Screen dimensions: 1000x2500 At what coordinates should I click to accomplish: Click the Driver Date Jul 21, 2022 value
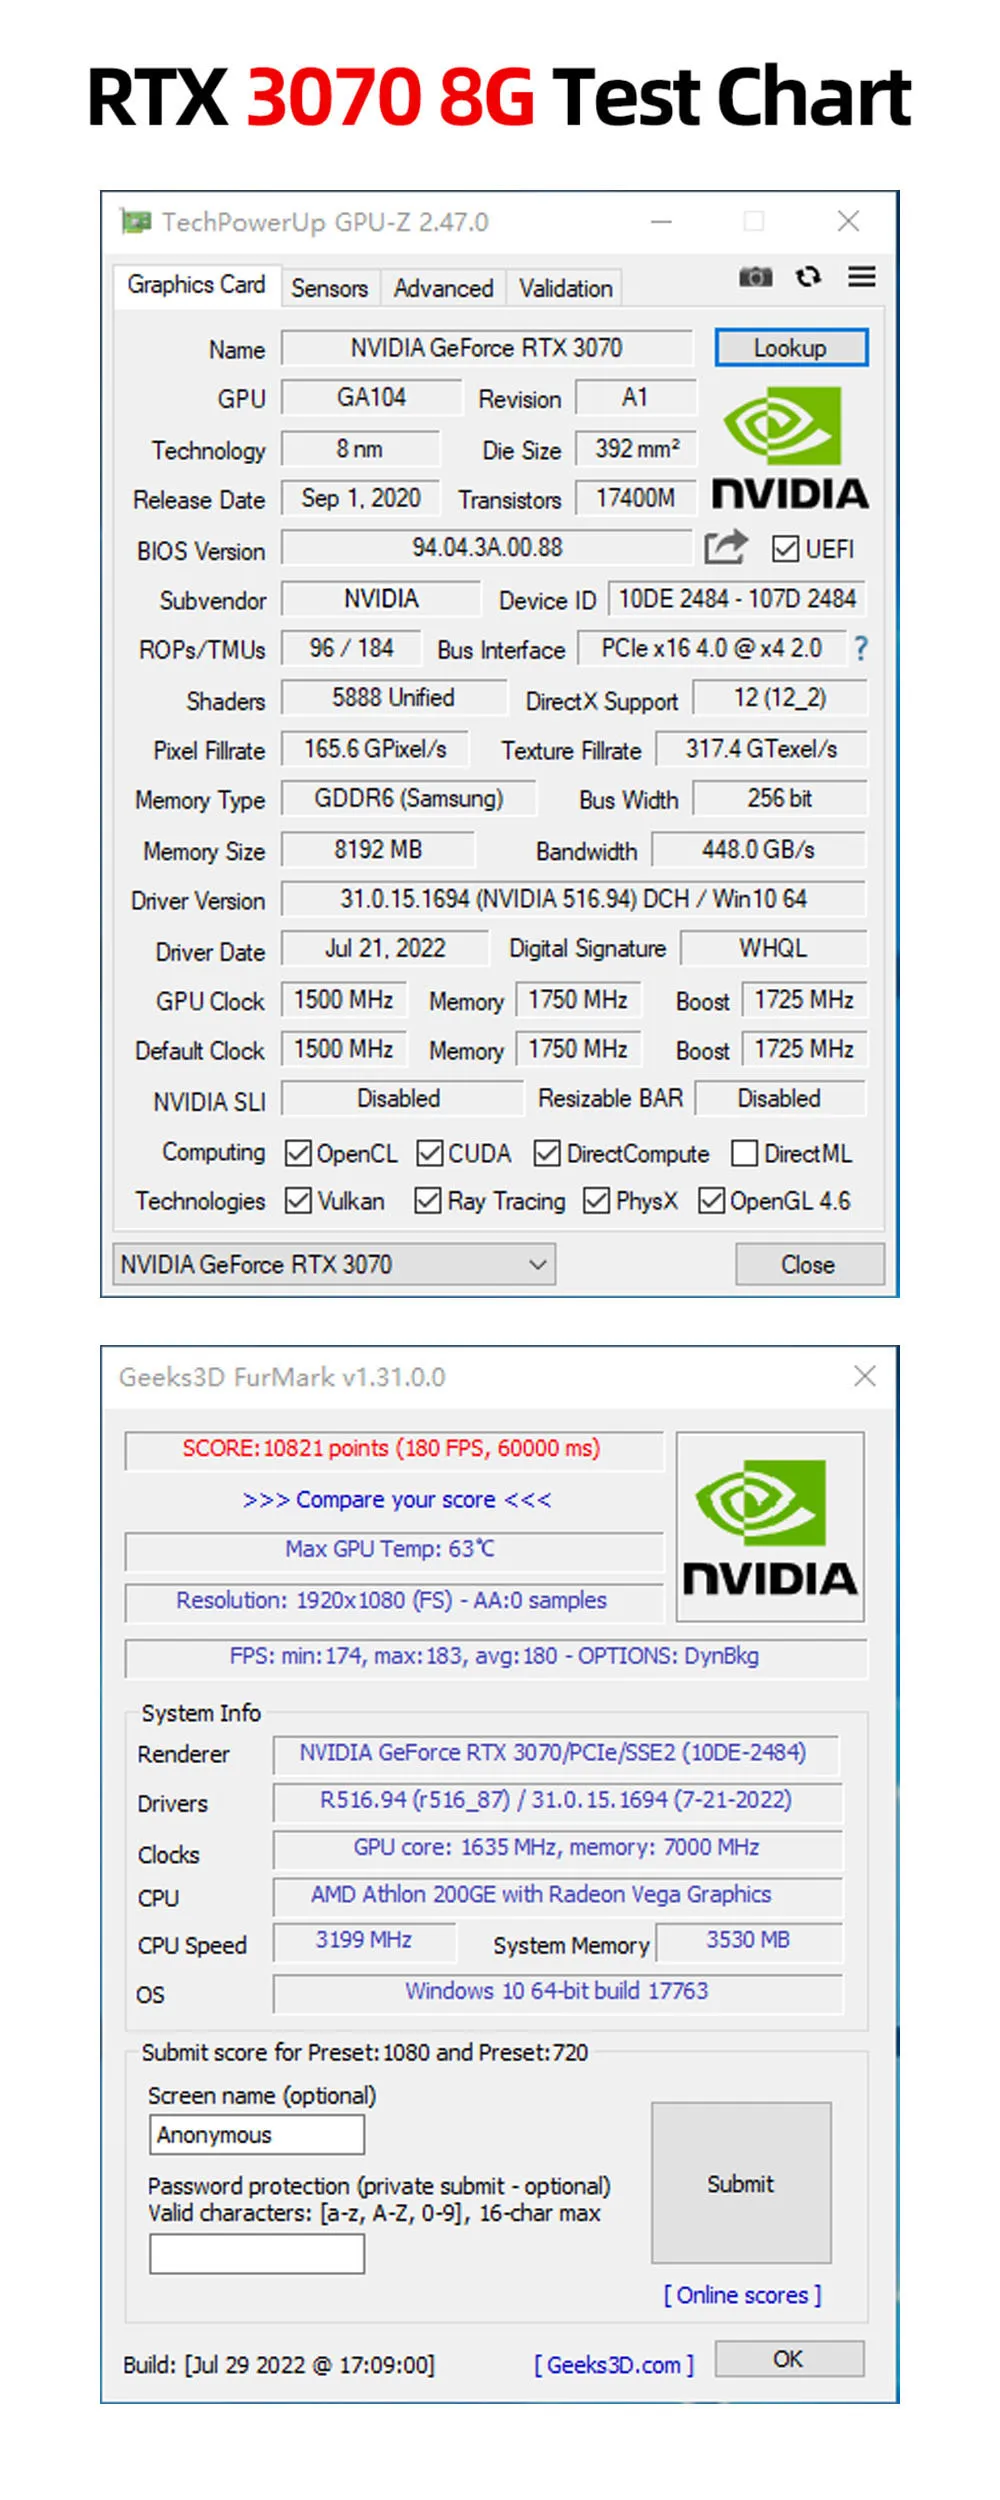pos(385,948)
